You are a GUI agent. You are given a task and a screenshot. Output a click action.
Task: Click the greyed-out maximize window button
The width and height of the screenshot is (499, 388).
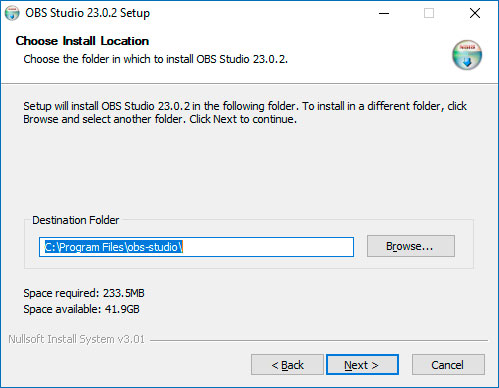pos(429,13)
